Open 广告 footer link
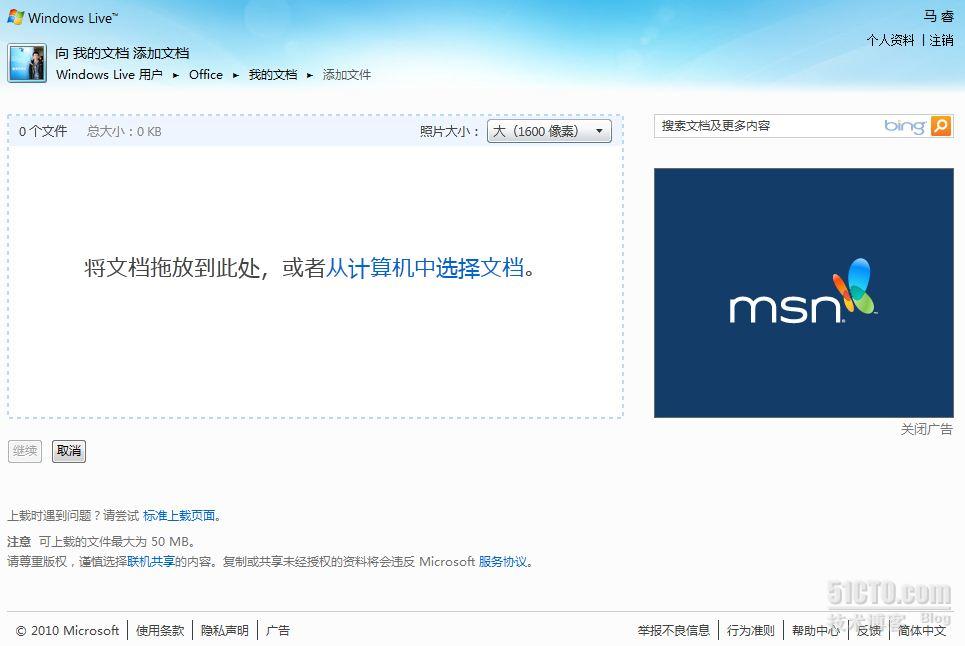 pos(278,631)
